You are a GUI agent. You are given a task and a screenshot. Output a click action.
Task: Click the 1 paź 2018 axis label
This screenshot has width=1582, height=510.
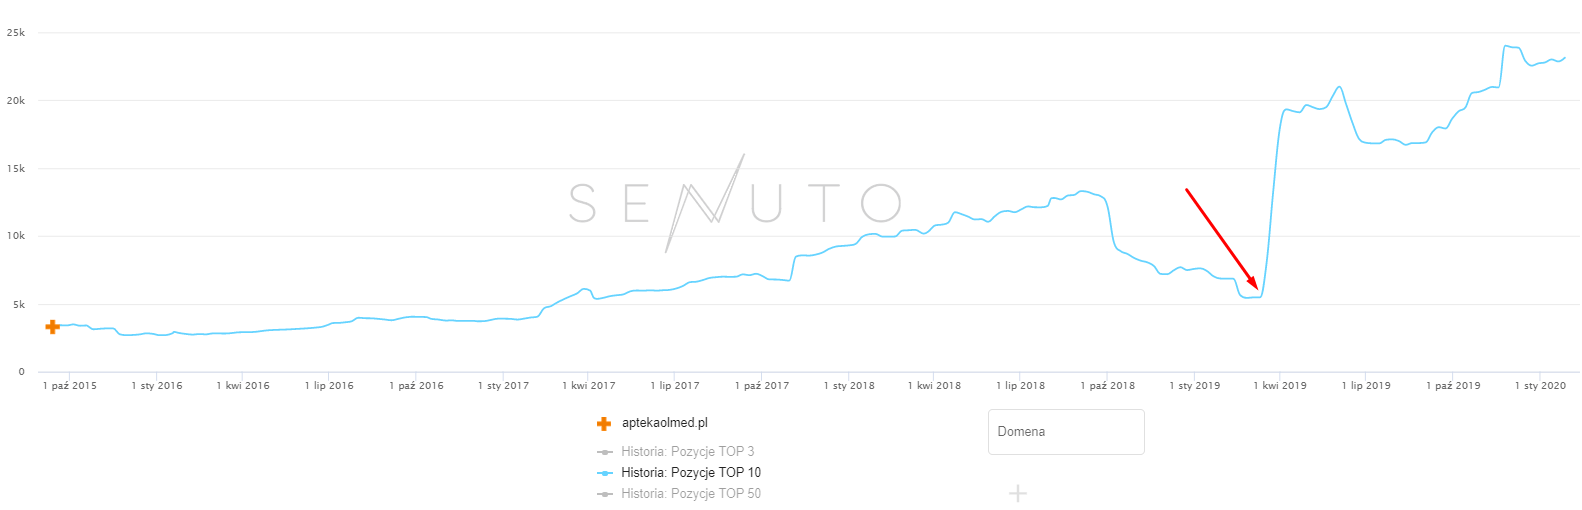(x=1107, y=386)
